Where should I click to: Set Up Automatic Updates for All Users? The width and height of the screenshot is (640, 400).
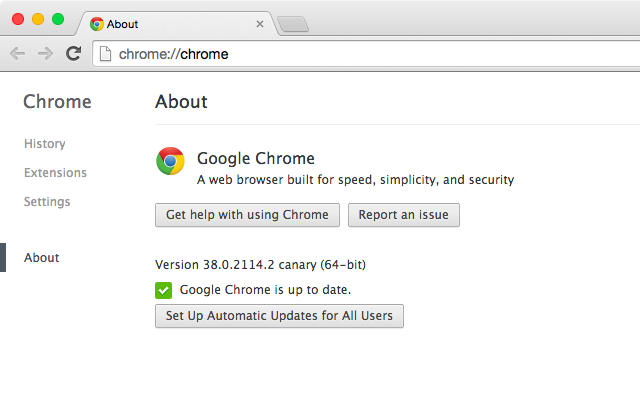(279, 316)
